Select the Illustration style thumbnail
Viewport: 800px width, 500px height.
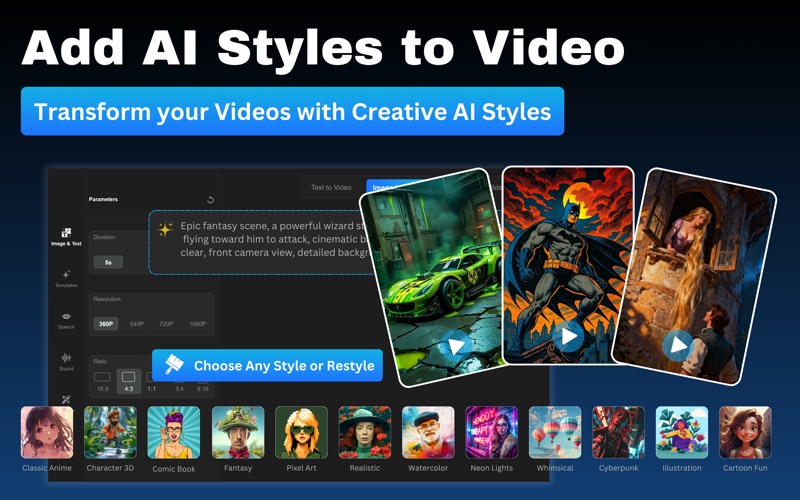point(682,433)
